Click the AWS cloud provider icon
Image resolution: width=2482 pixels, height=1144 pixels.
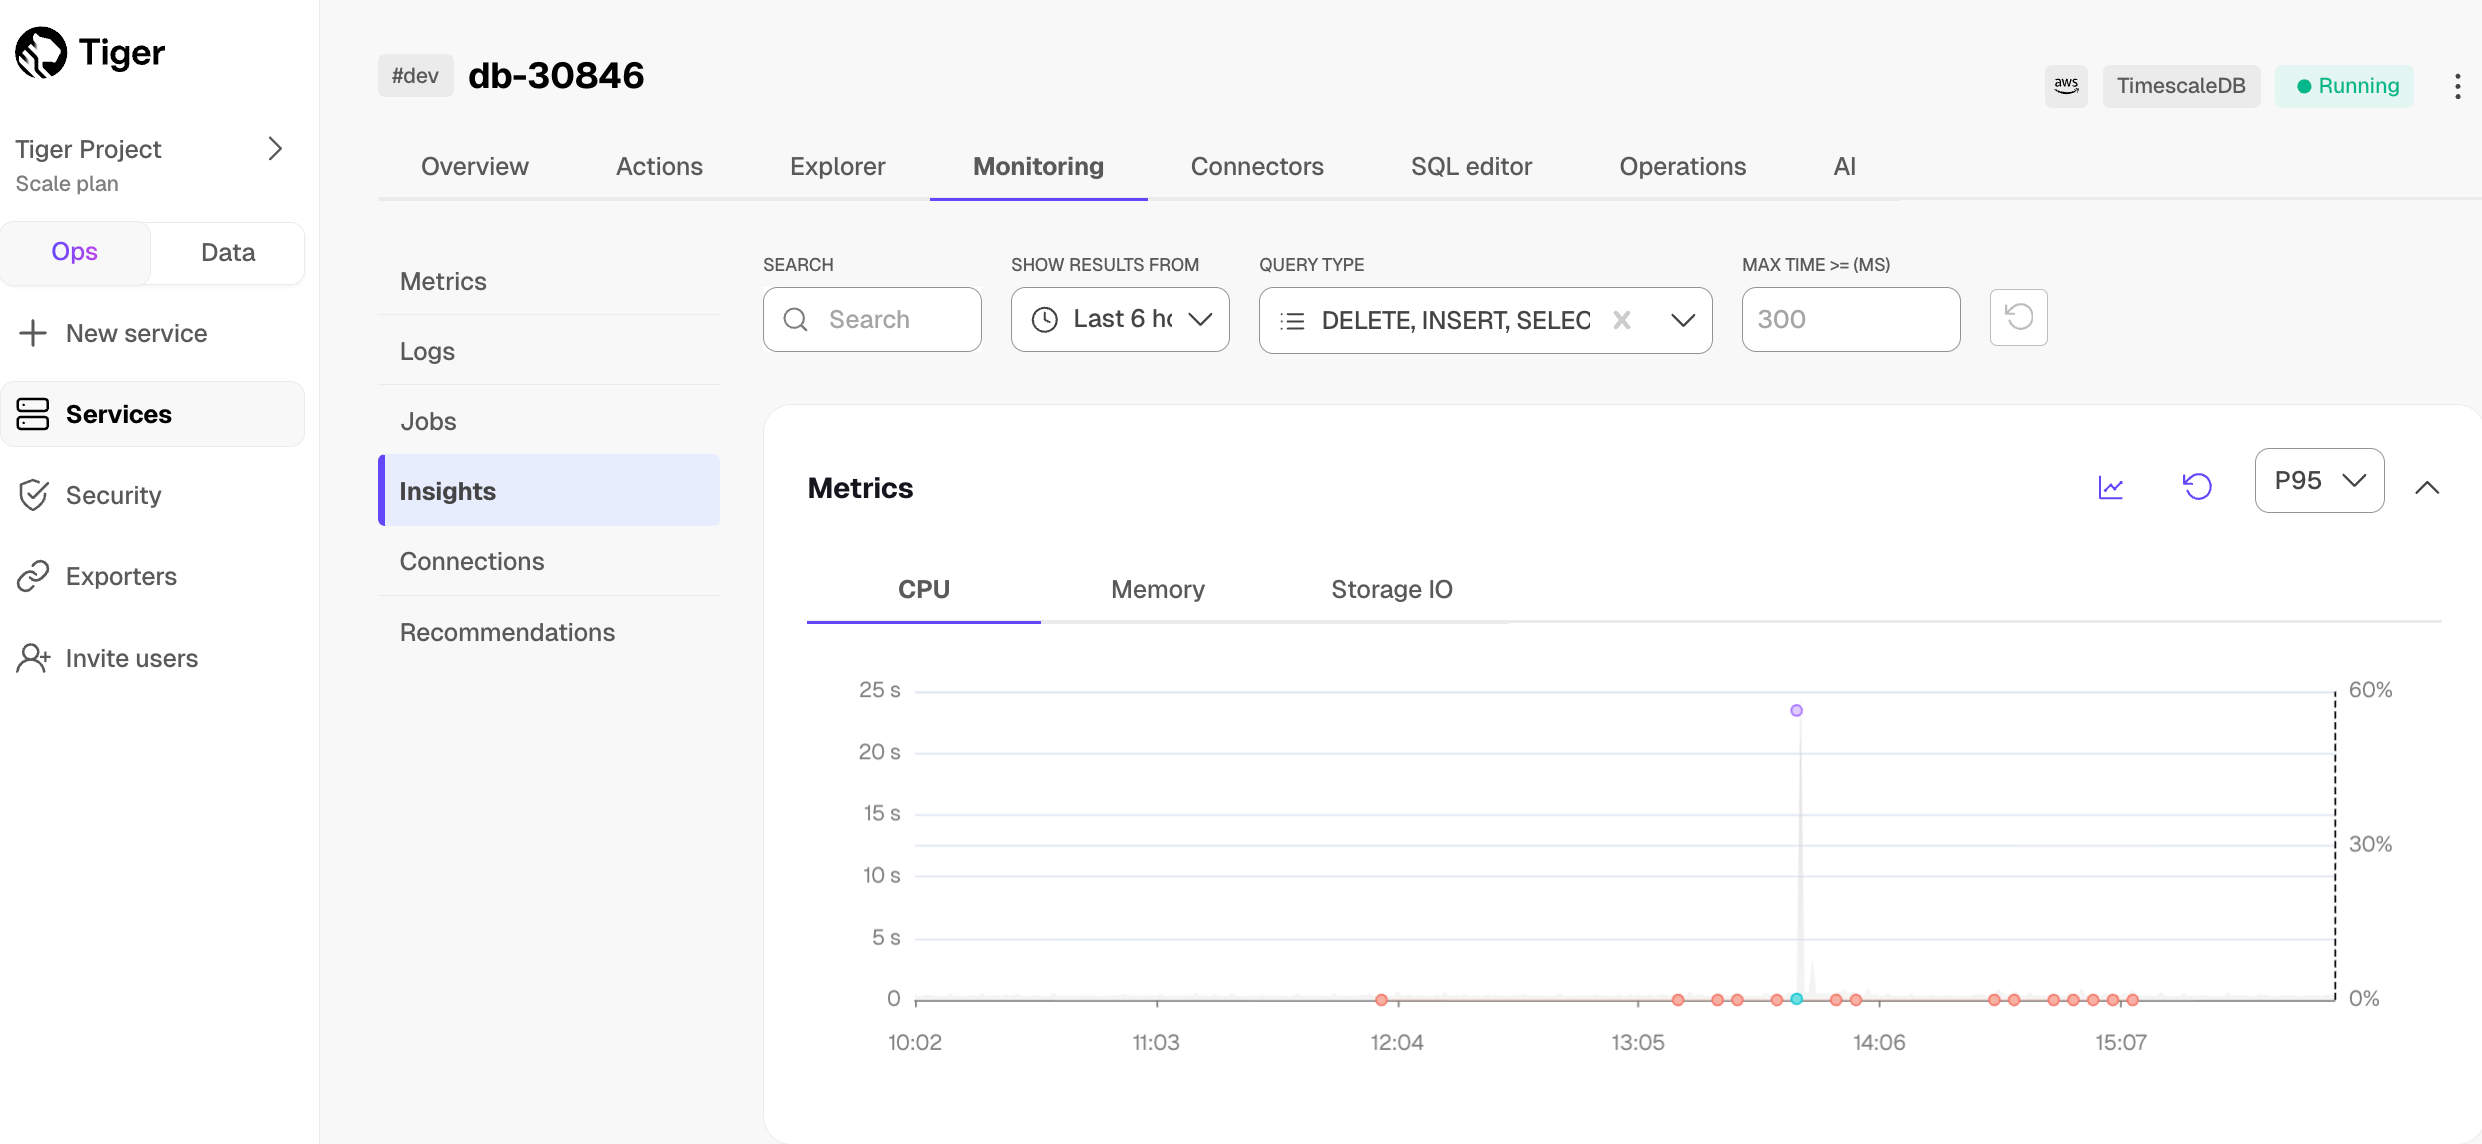2066,86
